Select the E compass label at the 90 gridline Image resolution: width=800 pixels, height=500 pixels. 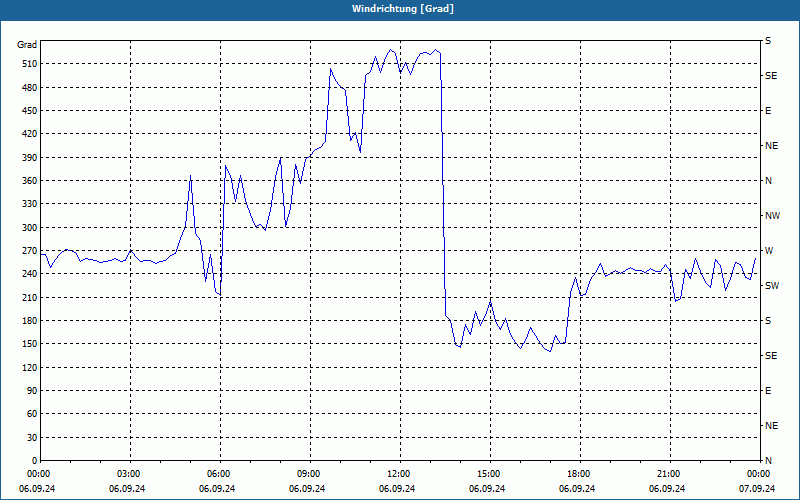pos(768,391)
